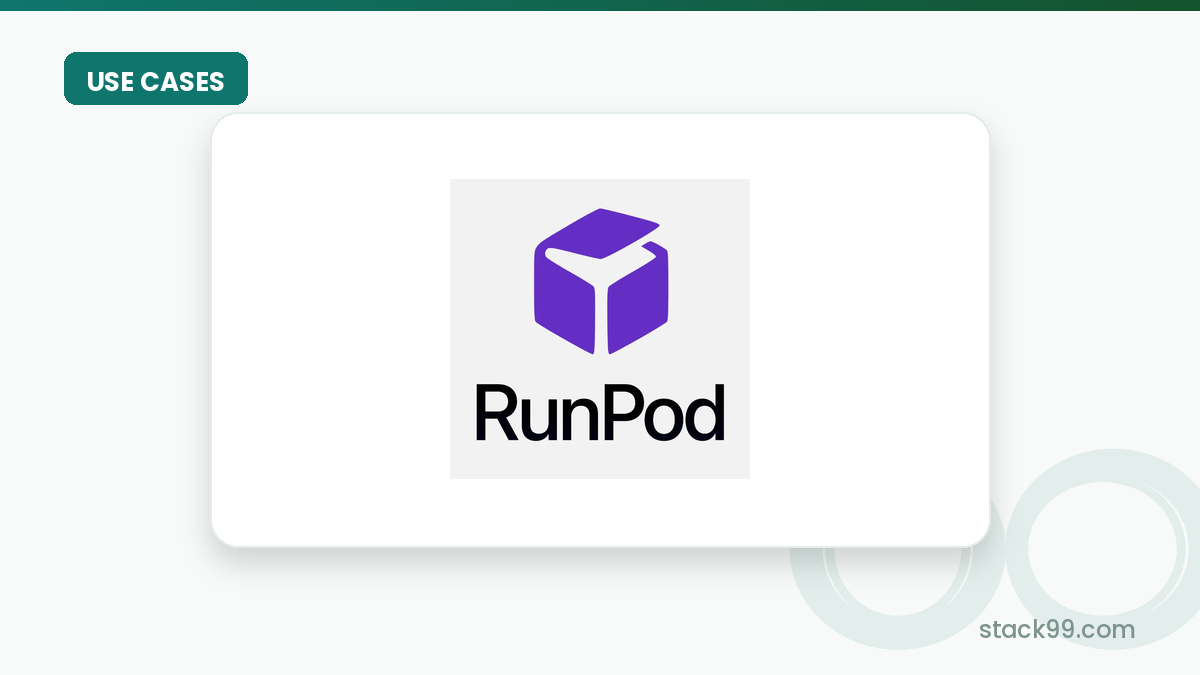Image resolution: width=1200 pixels, height=675 pixels.
Task: Click the USE CASES label badge
Action: pyautogui.click(x=156, y=79)
